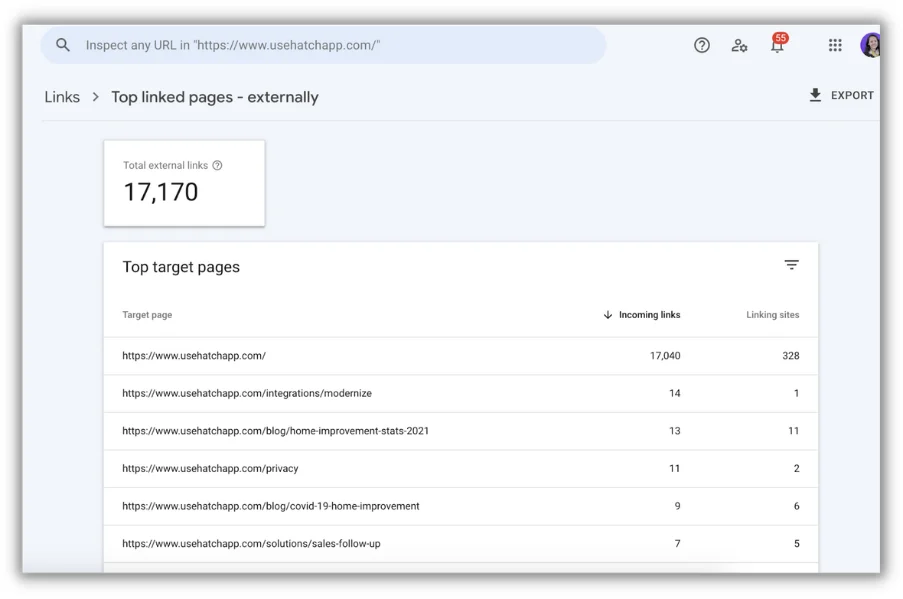Click the EXPORT button
This screenshot has height=599, width=903.
coord(841,95)
